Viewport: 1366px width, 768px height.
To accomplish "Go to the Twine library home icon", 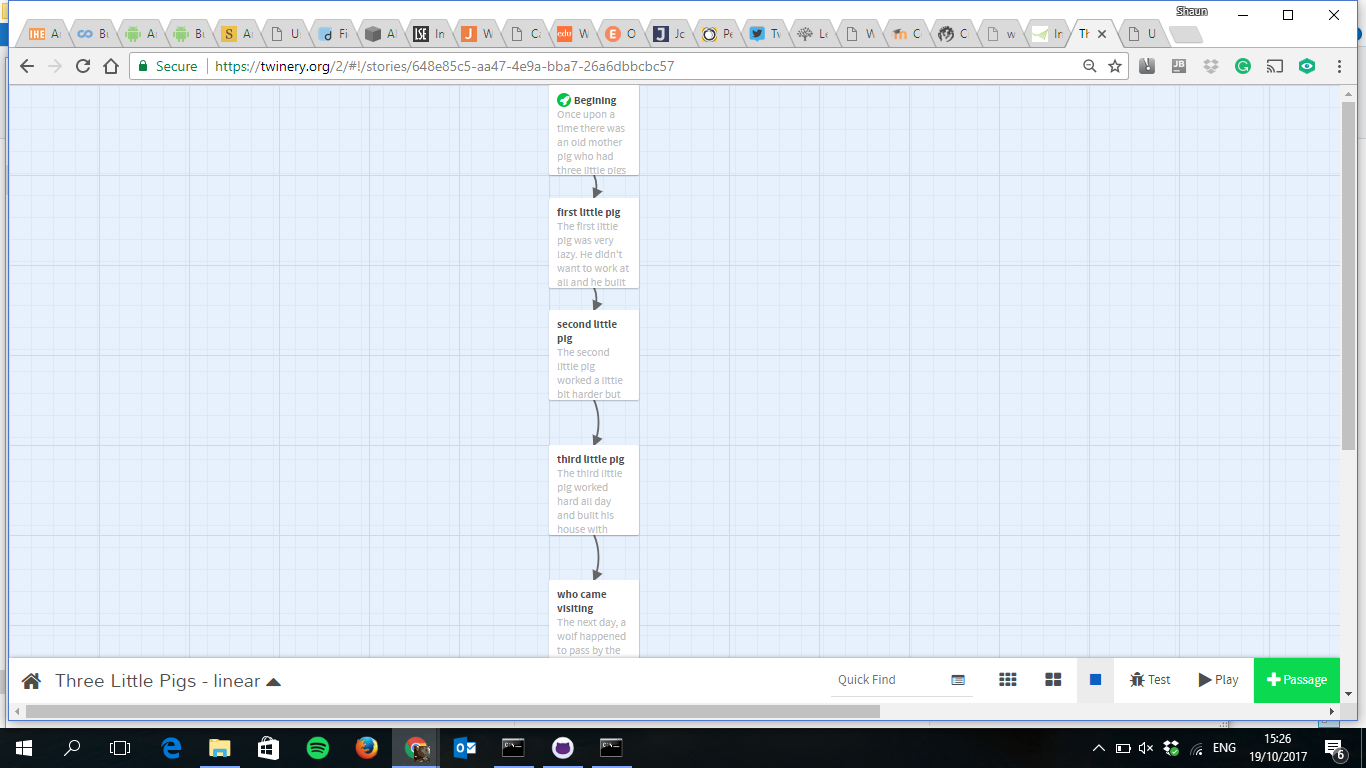I will [x=31, y=681].
